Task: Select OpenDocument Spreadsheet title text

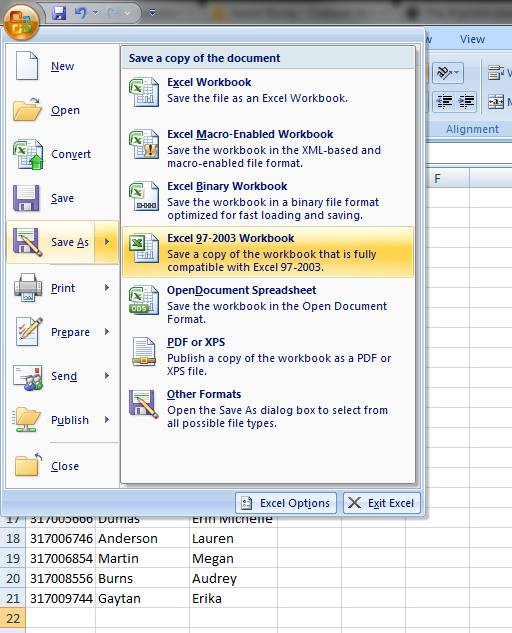Action: point(241,290)
